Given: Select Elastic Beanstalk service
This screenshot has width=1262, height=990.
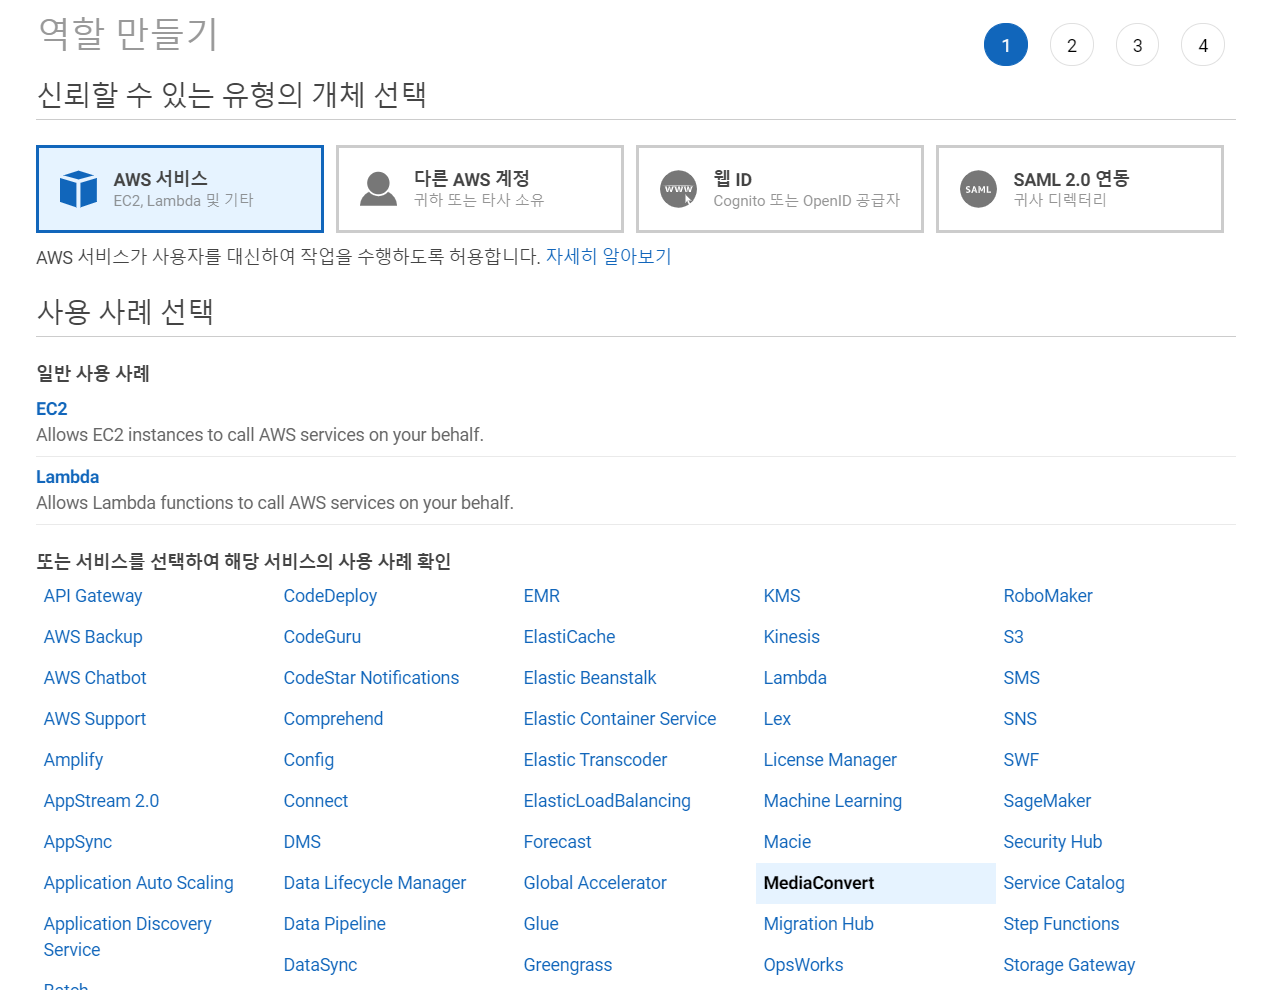Looking at the screenshot, I should point(590,678).
